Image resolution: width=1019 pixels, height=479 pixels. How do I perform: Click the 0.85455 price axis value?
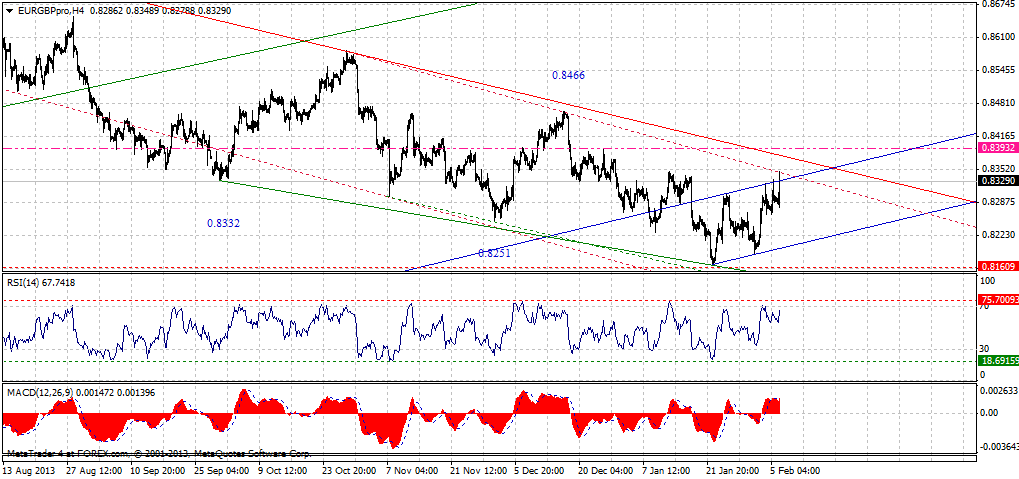pos(998,70)
